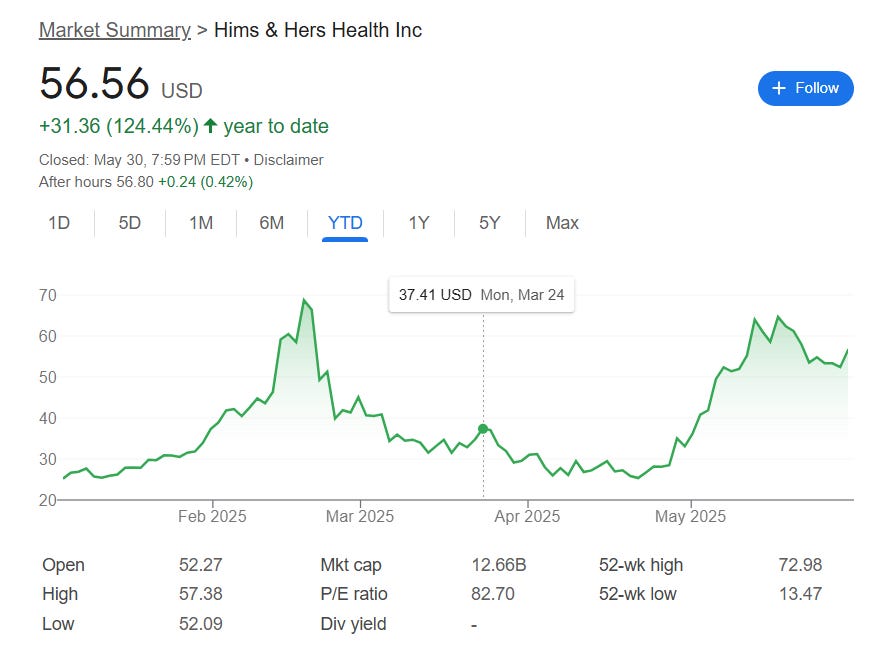896x657 pixels.
Task: Click the Low value 52.09
Action: tap(201, 624)
